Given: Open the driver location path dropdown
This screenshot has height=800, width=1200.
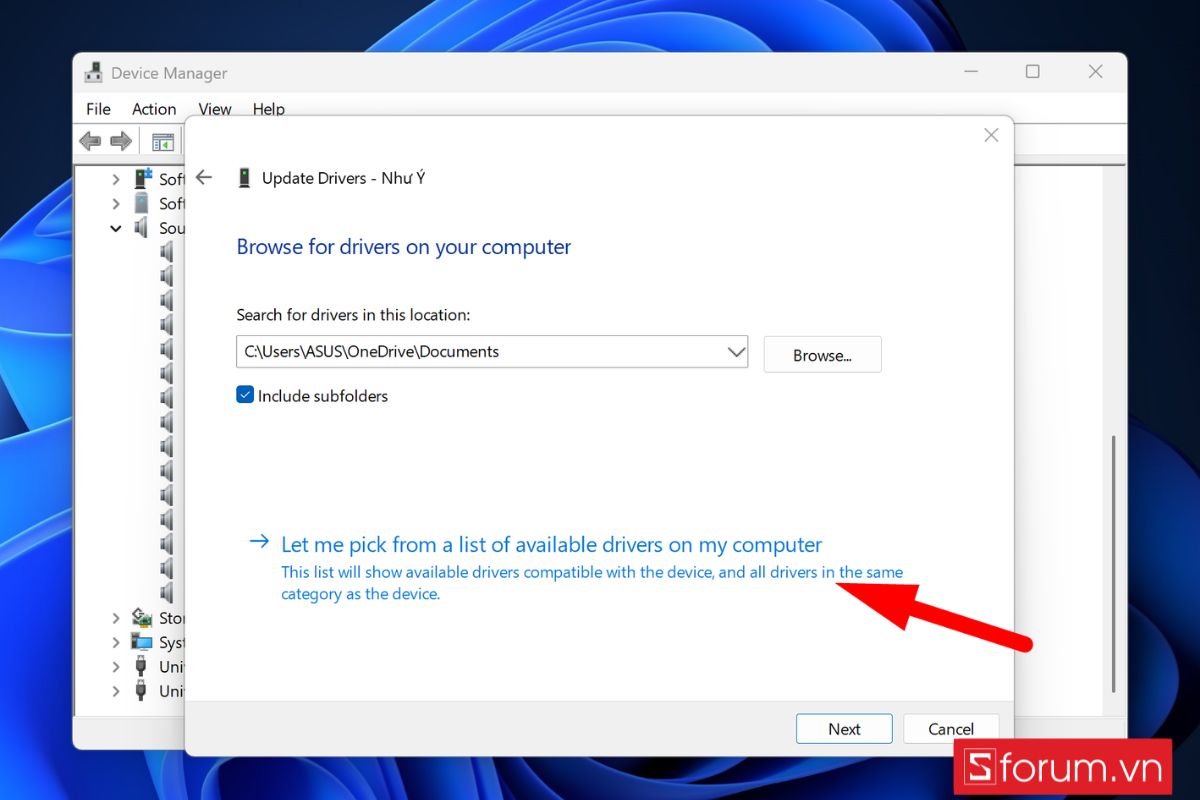Looking at the screenshot, I should click(736, 352).
